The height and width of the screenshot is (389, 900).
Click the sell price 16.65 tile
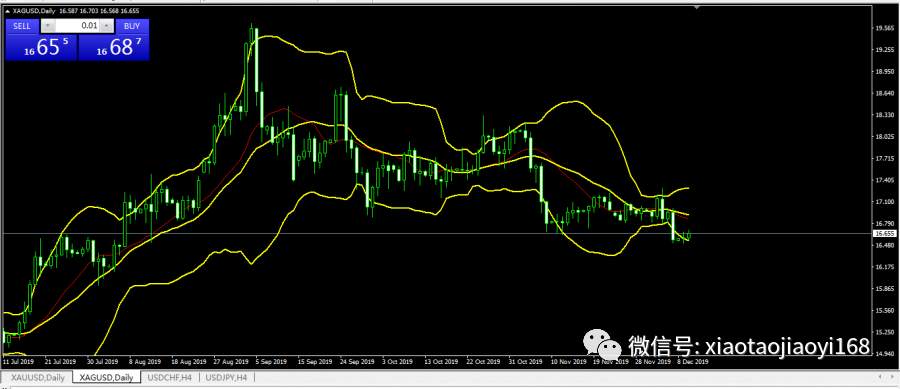coord(41,47)
